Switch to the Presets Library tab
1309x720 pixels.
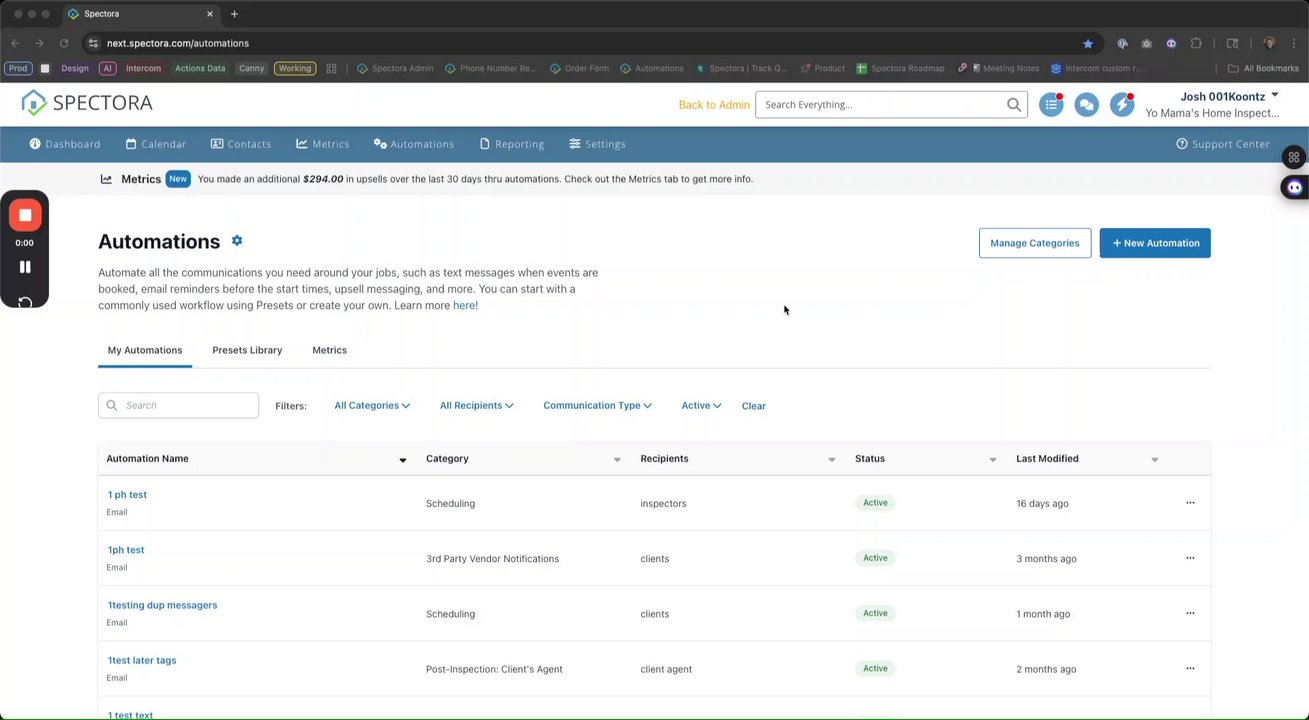[247, 350]
